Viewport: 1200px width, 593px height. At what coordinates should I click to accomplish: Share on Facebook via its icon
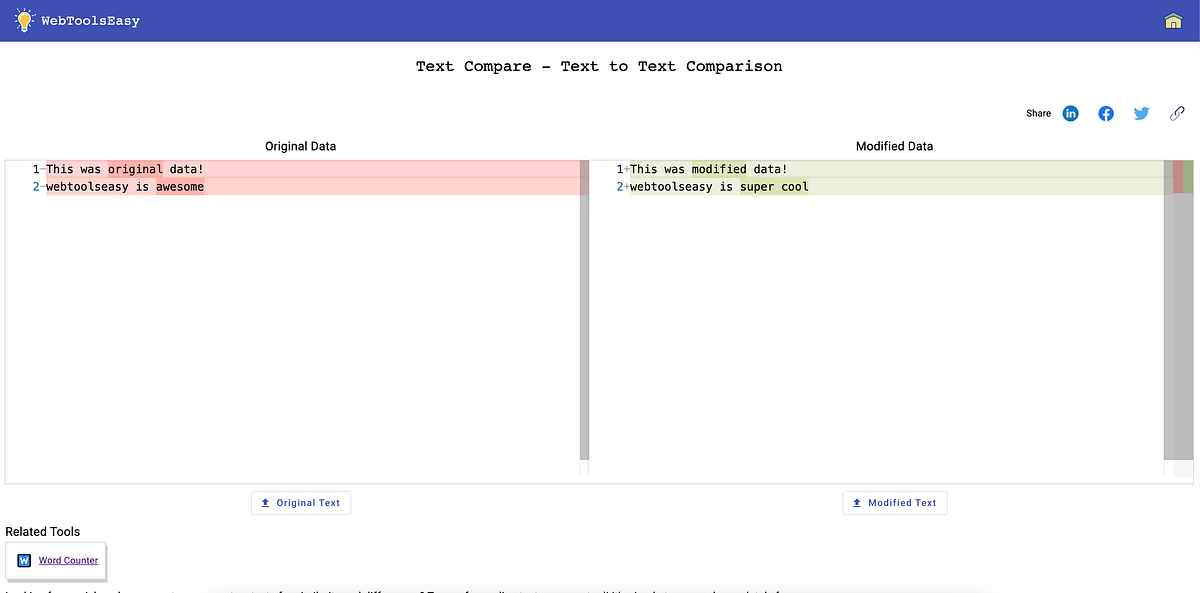1106,113
